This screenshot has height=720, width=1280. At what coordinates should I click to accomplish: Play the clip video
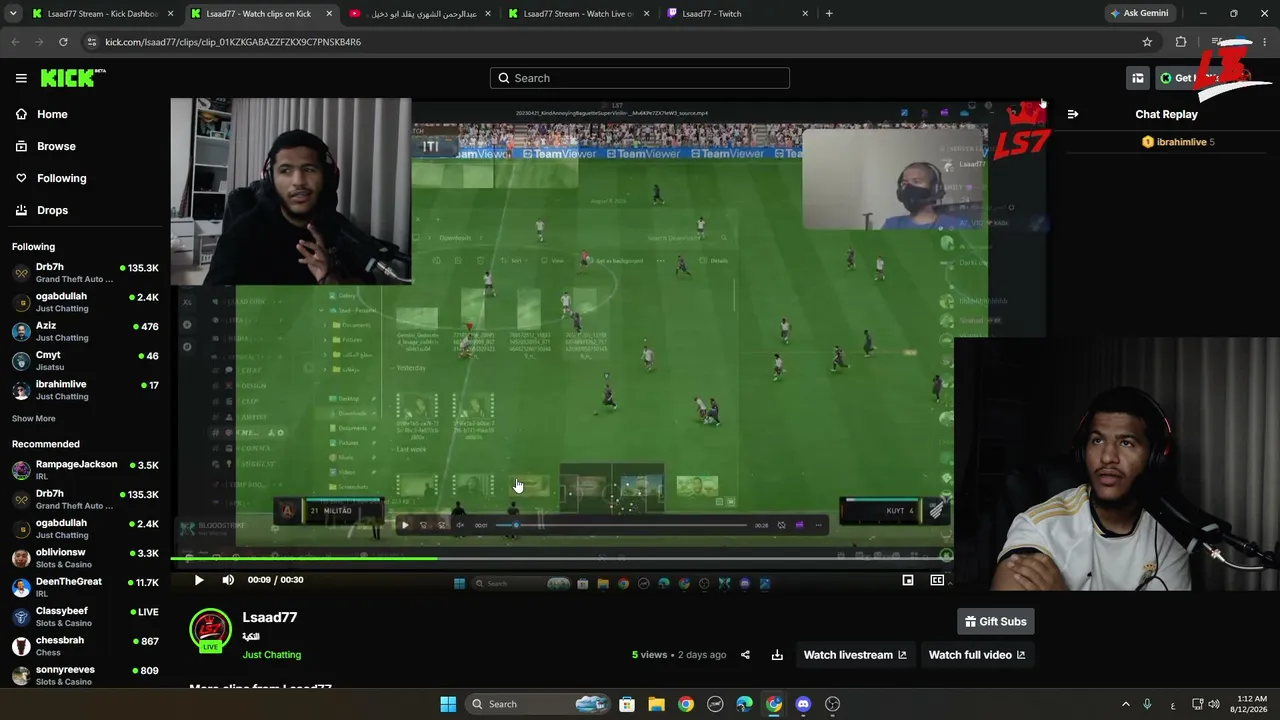point(198,580)
